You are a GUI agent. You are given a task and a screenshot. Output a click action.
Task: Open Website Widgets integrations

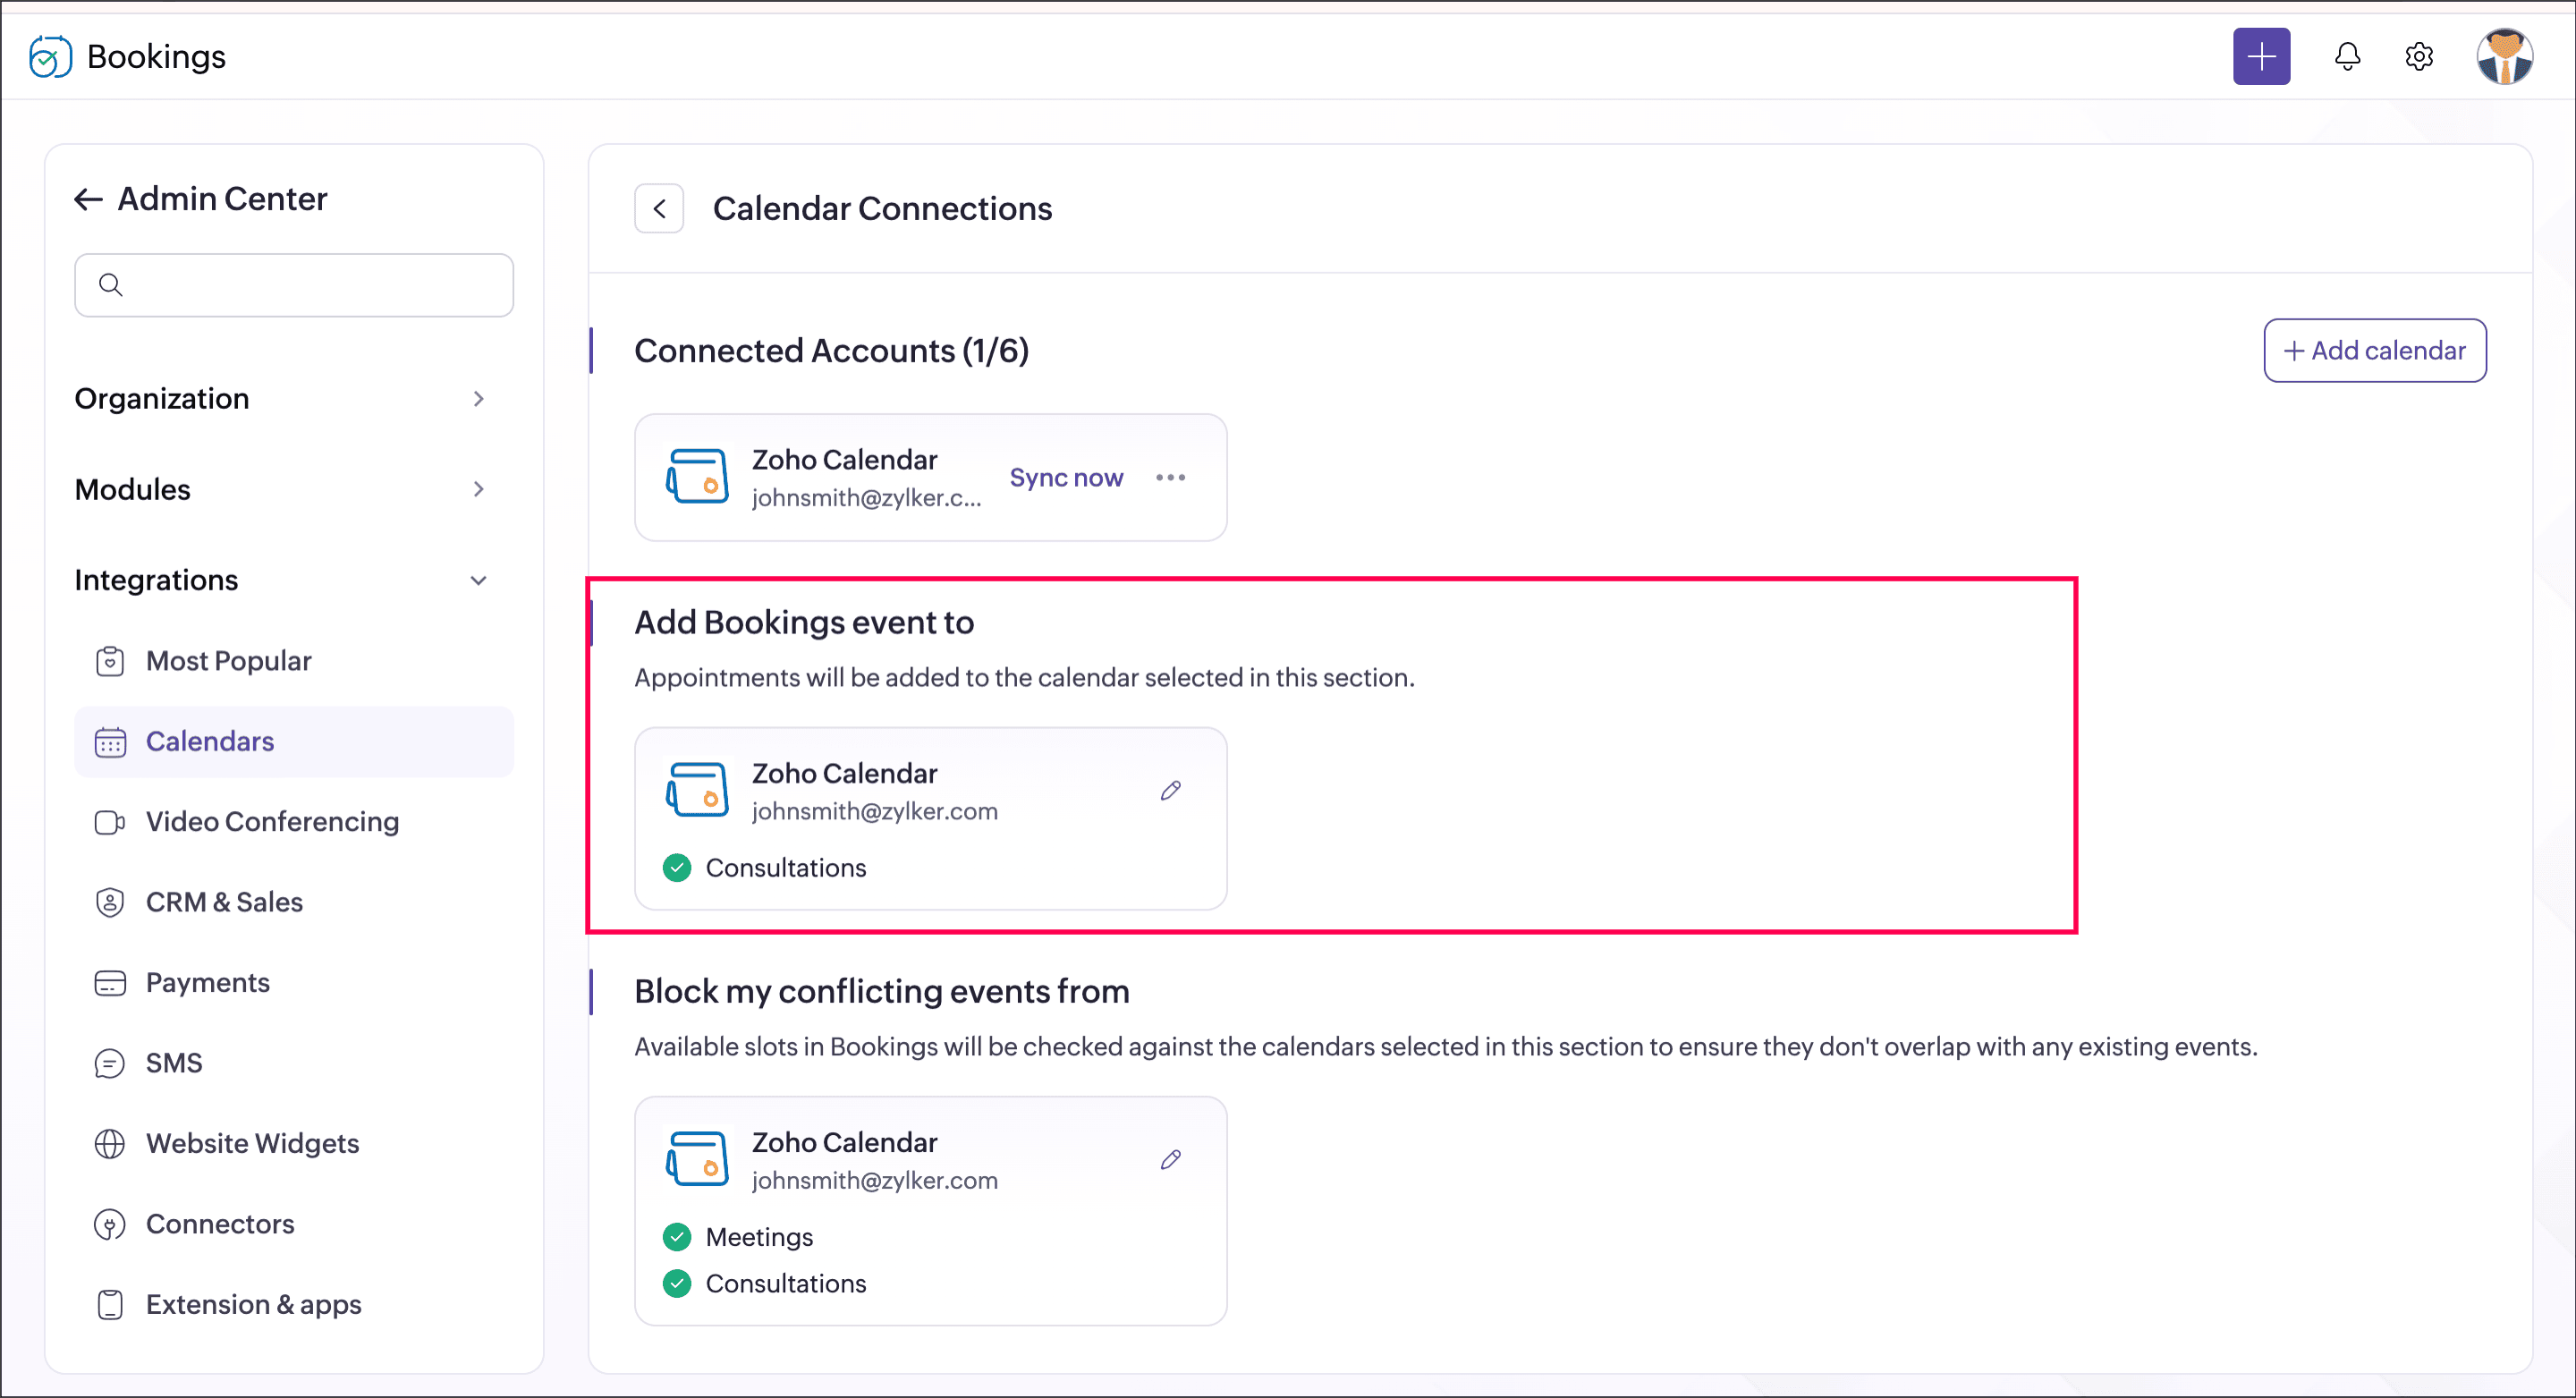click(x=294, y=1144)
